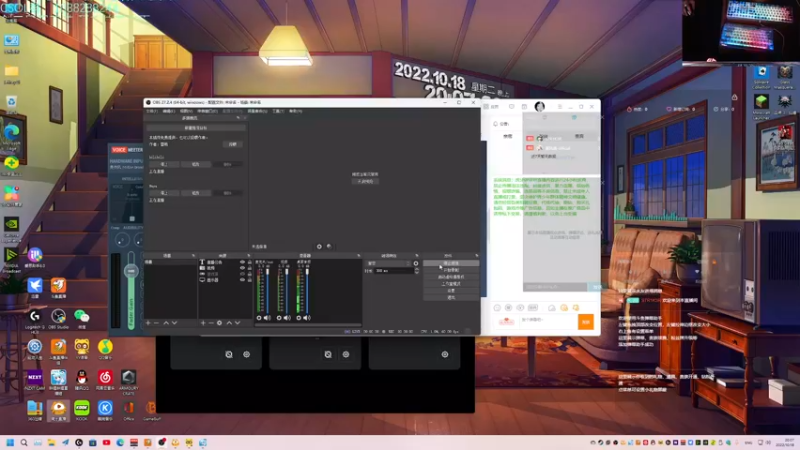Open the 视图 (View) menu in OBS
This screenshot has height=450, width=800.
click(x=186, y=111)
